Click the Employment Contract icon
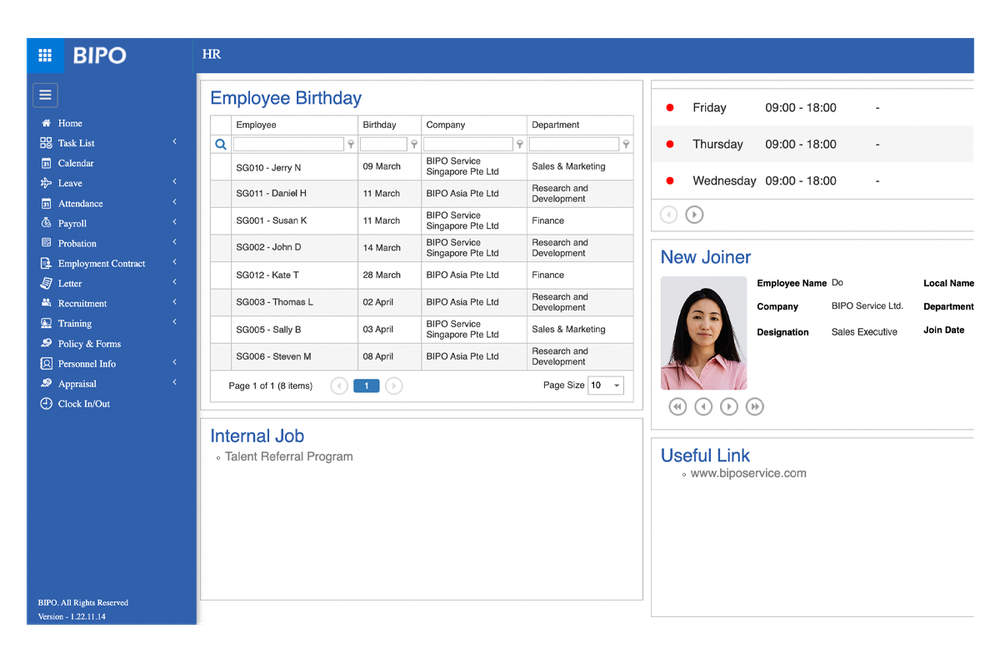Screen dimensions: 1000x666 tap(46, 263)
